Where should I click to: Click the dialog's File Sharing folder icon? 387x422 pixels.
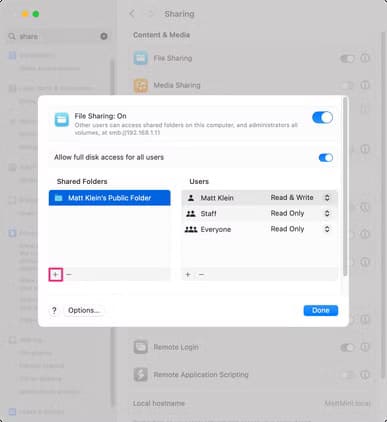(x=62, y=120)
